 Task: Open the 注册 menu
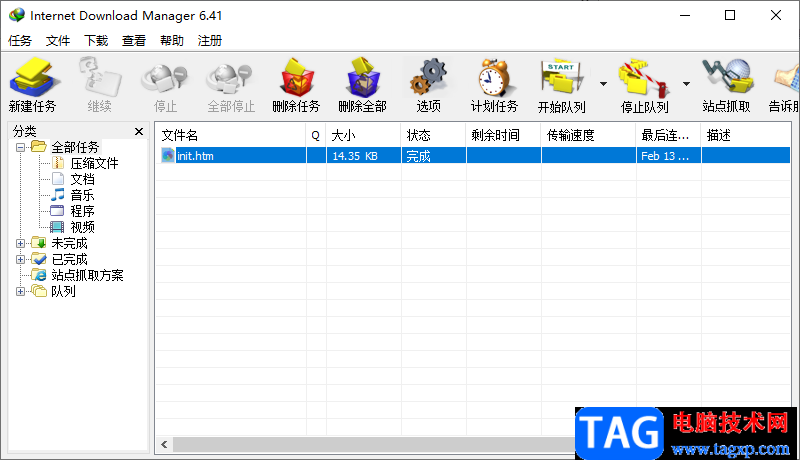coord(210,40)
